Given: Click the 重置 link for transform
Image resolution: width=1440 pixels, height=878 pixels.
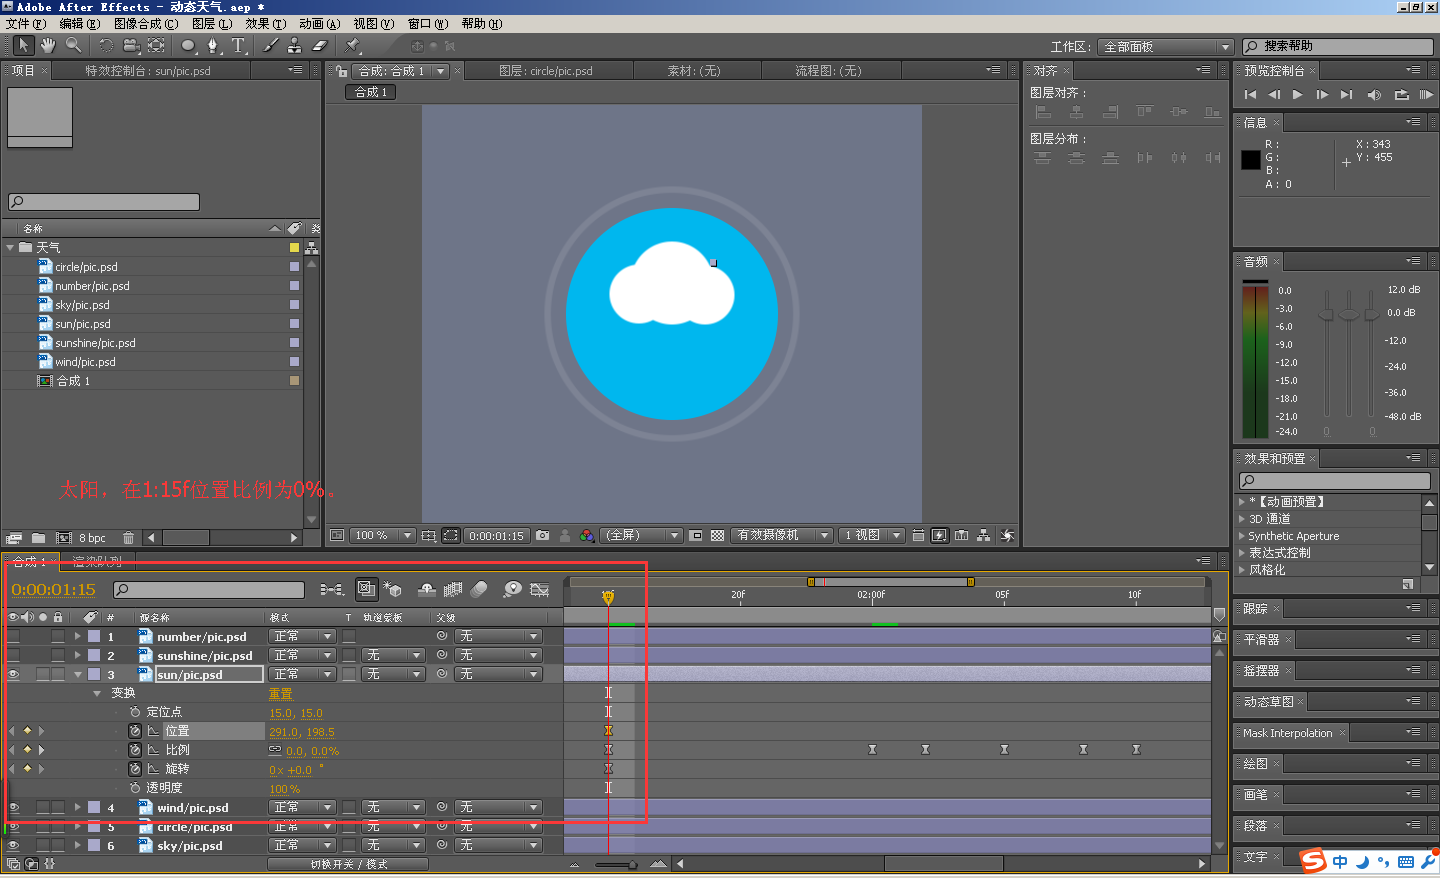Looking at the screenshot, I should click(x=280, y=694).
